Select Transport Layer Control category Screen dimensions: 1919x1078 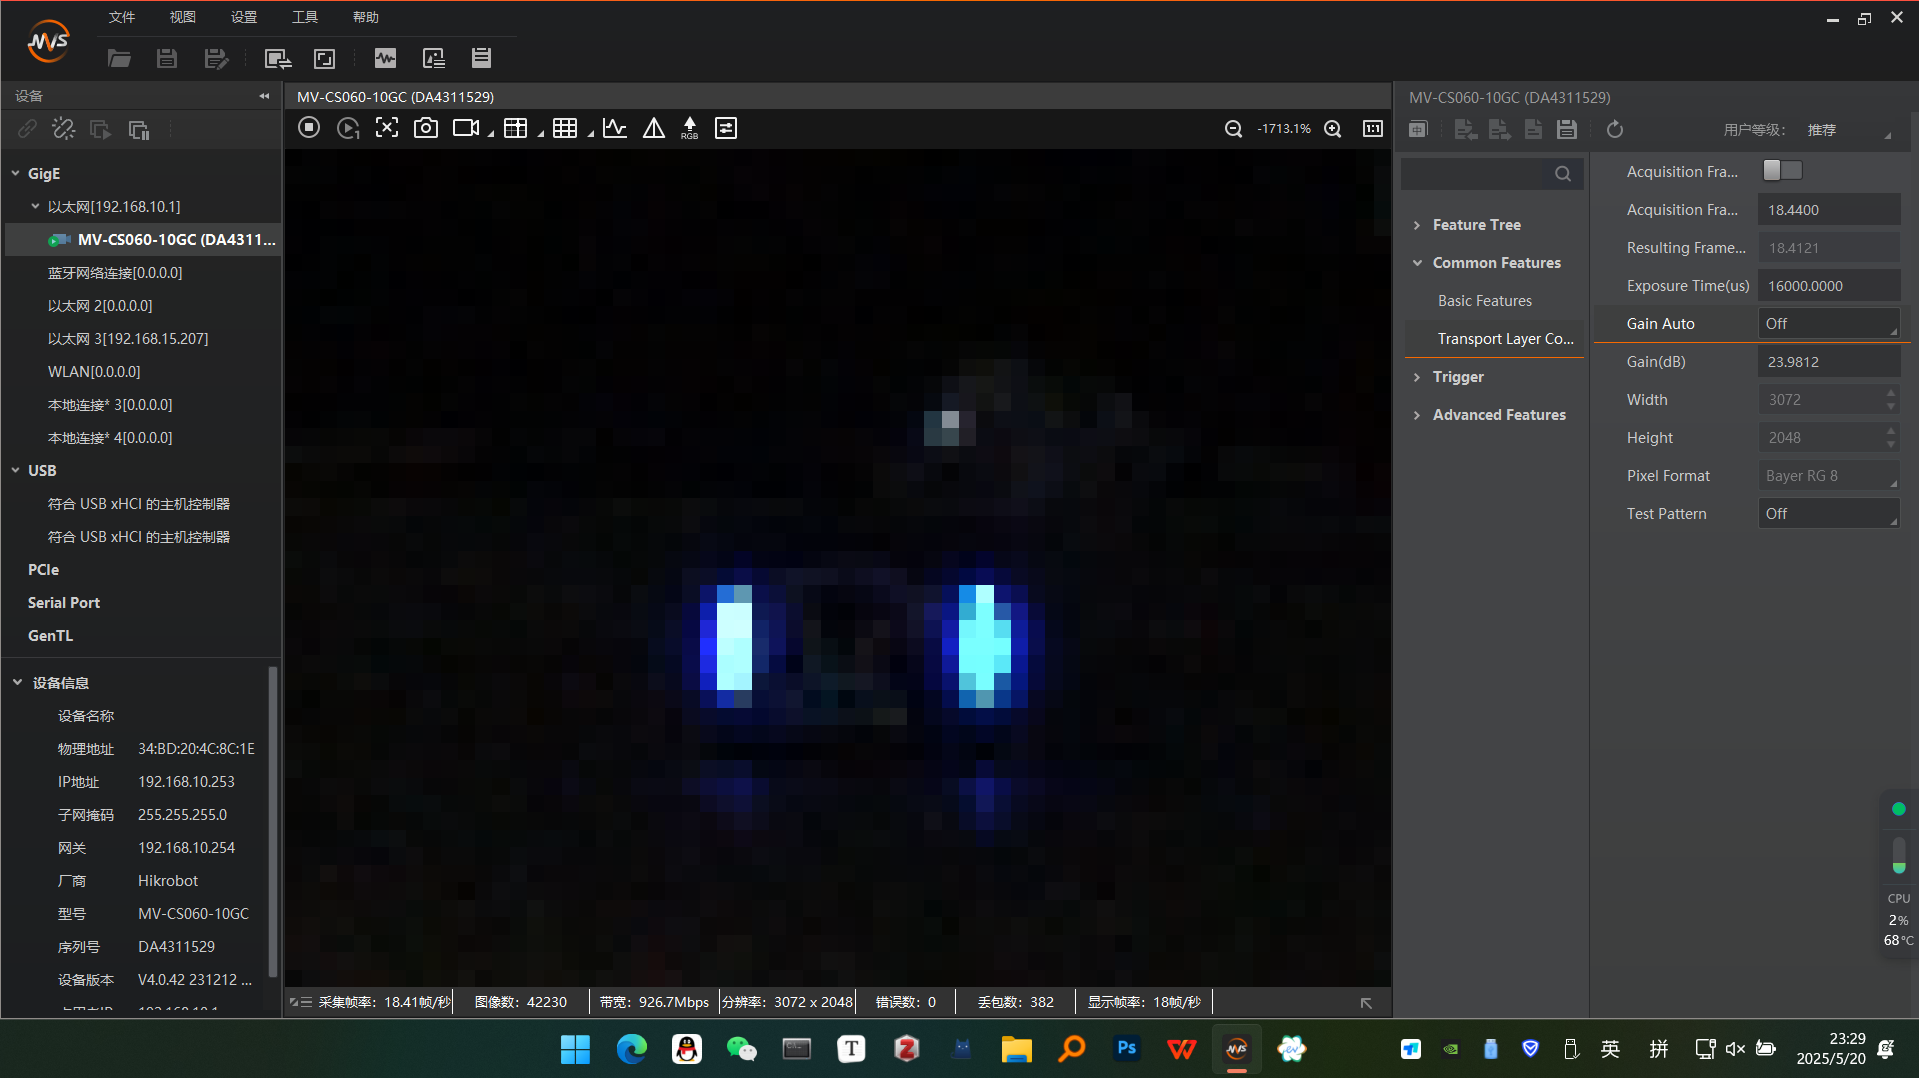click(x=1505, y=339)
